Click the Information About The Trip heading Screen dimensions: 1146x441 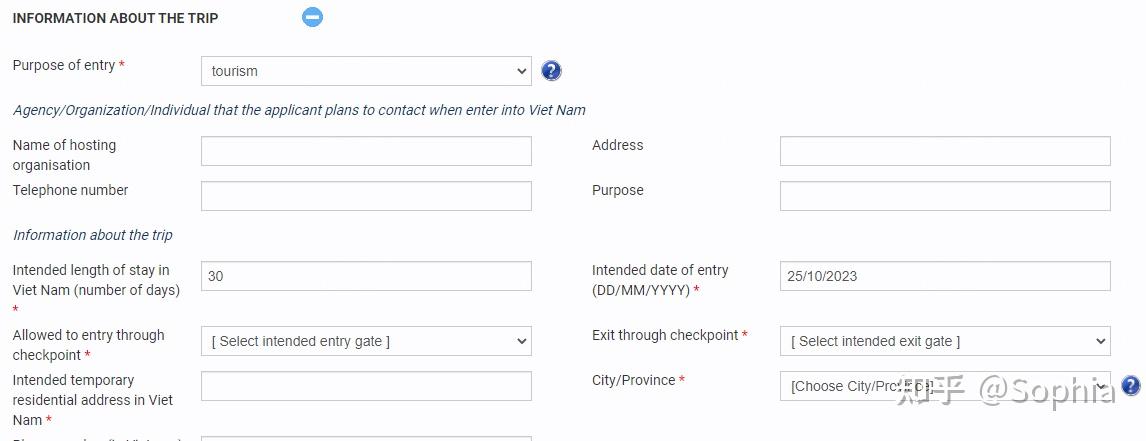coord(115,19)
